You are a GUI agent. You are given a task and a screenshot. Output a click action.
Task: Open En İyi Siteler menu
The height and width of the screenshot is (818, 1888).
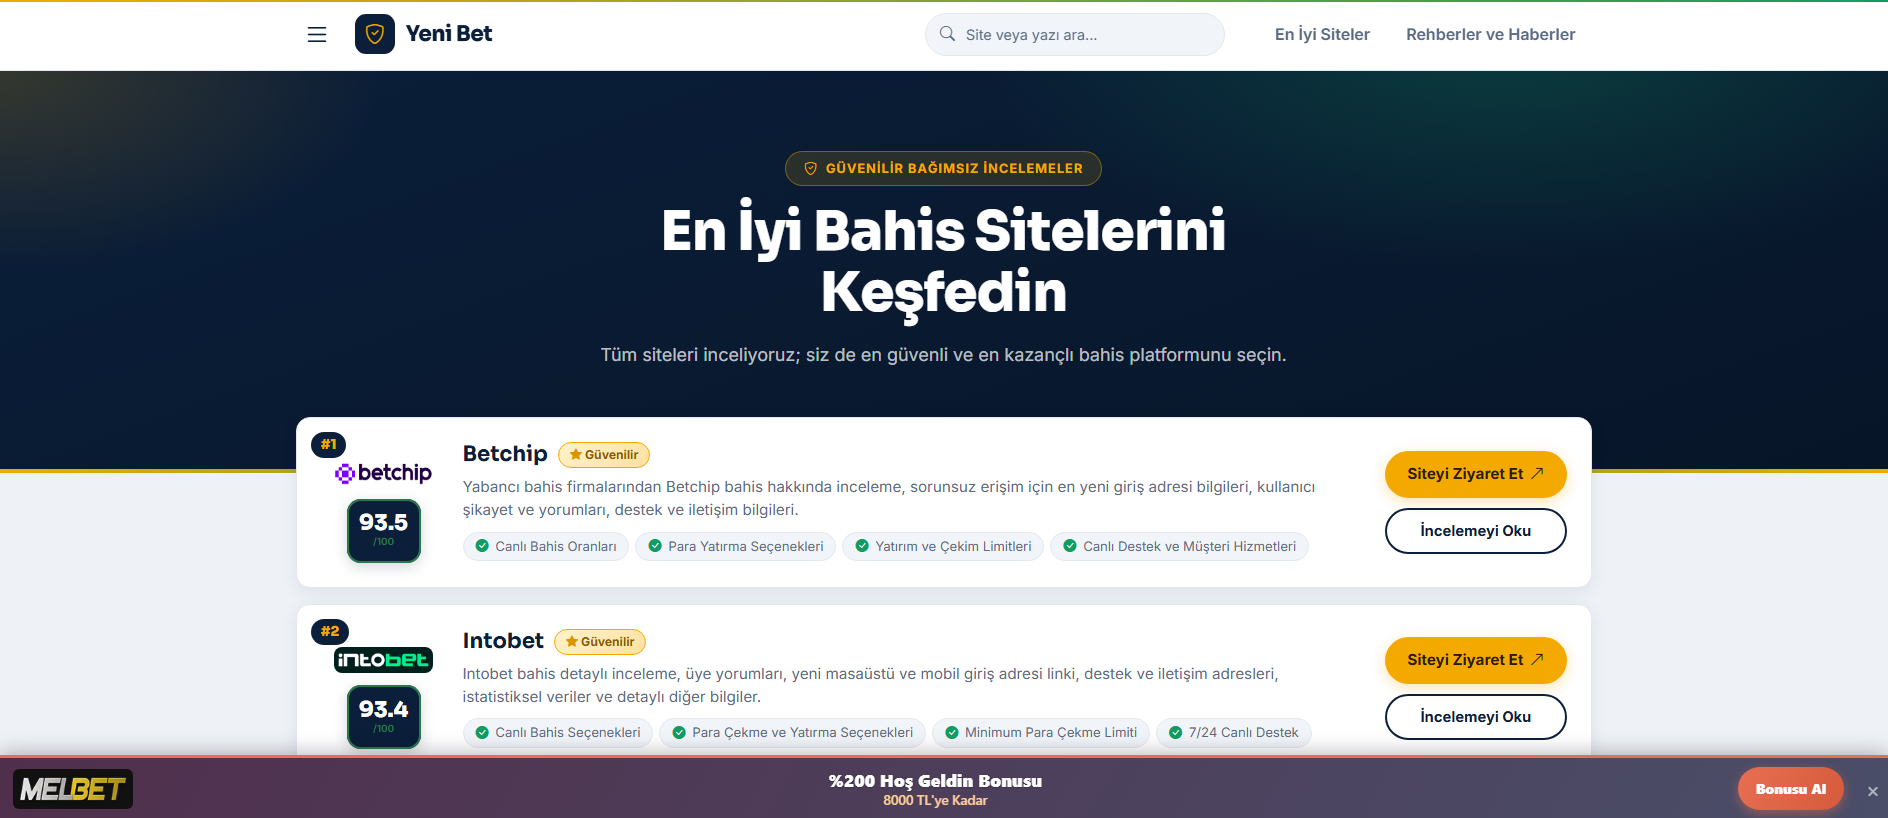tap(1322, 35)
